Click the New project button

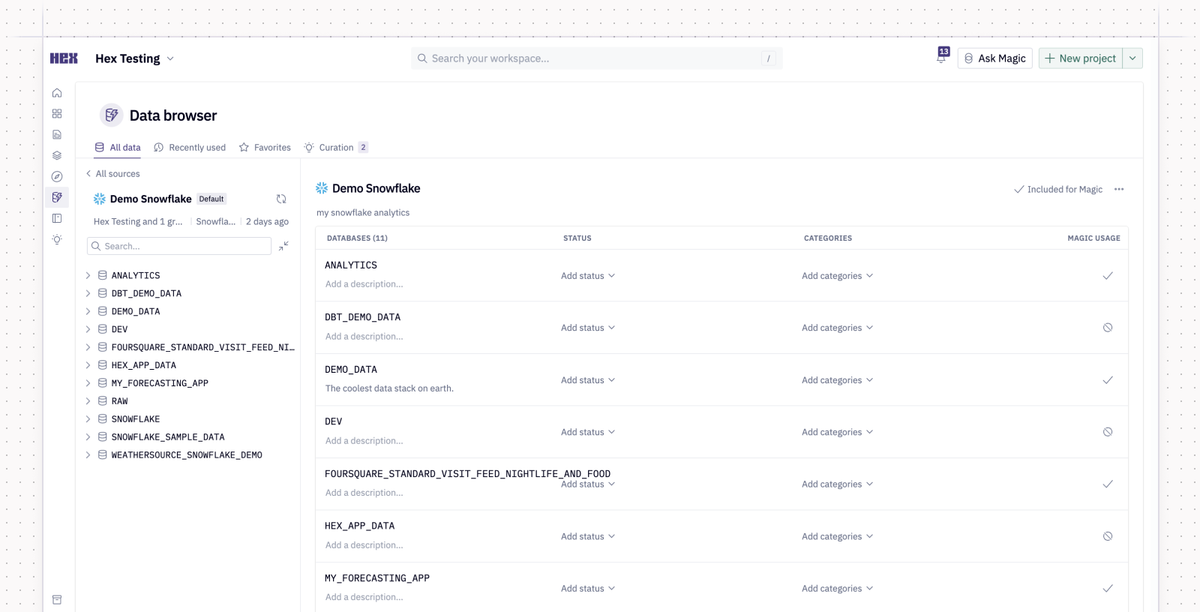point(1081,59)
